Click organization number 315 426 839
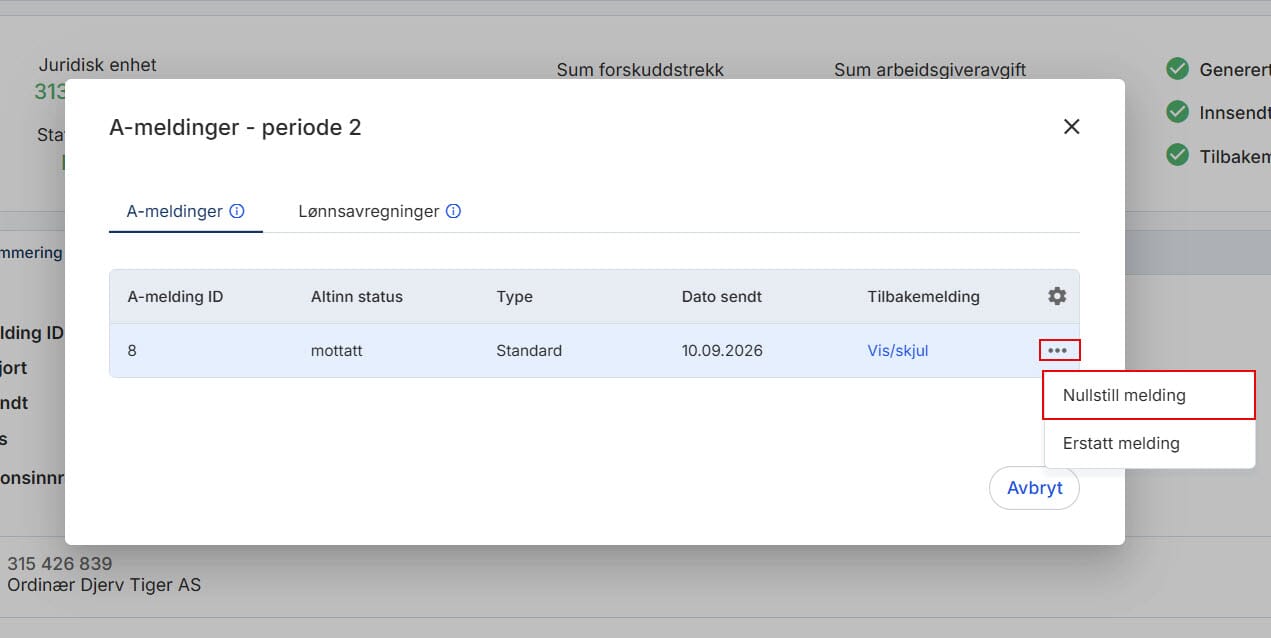The width and height of the screenshot is (1271, 638). pyautogui.click(x=60, y=564)
